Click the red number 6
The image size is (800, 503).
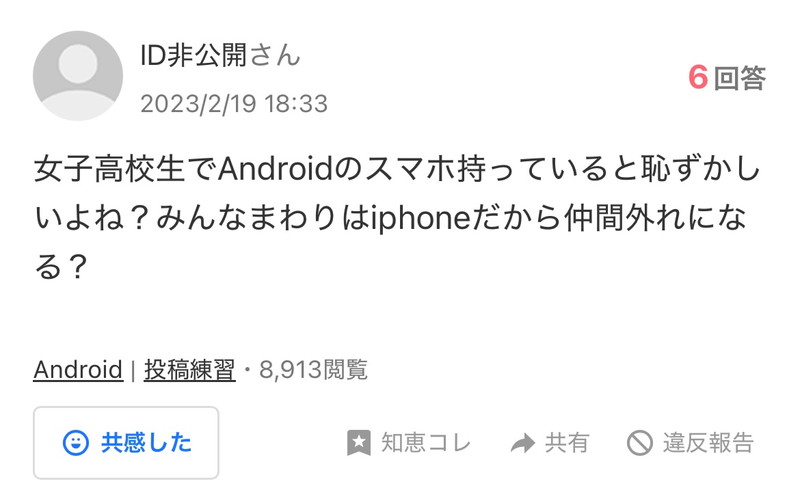(698, 78)
